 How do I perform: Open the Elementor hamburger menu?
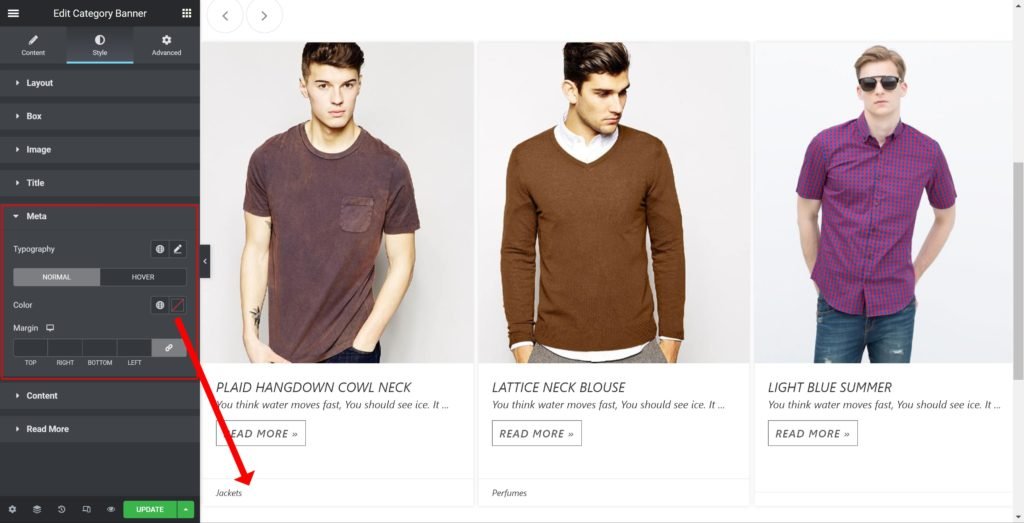point(13,14)
